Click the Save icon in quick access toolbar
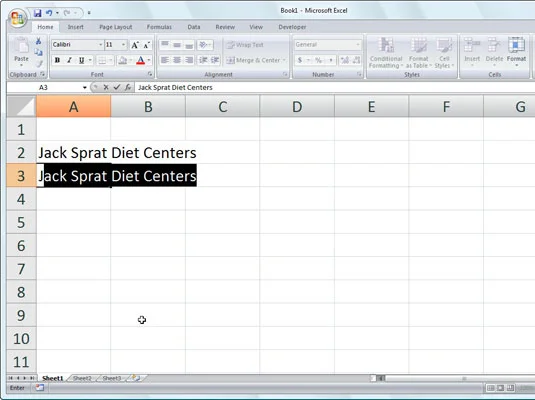This screenshot has height=400, width=535. [38, 13]
